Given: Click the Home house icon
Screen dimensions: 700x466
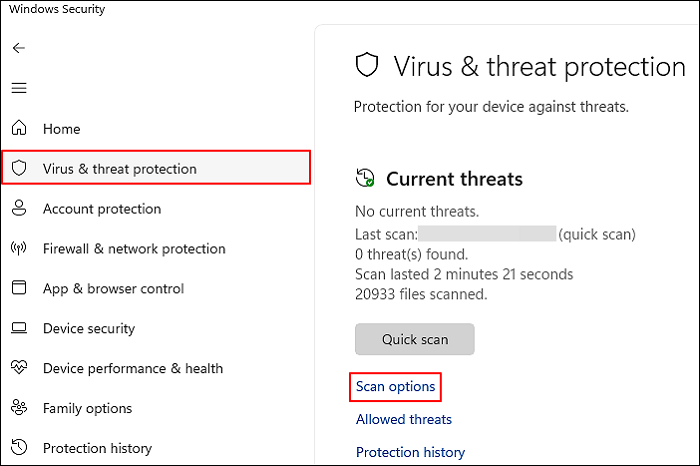Looking at the screenshot, I should coord(19,129).
